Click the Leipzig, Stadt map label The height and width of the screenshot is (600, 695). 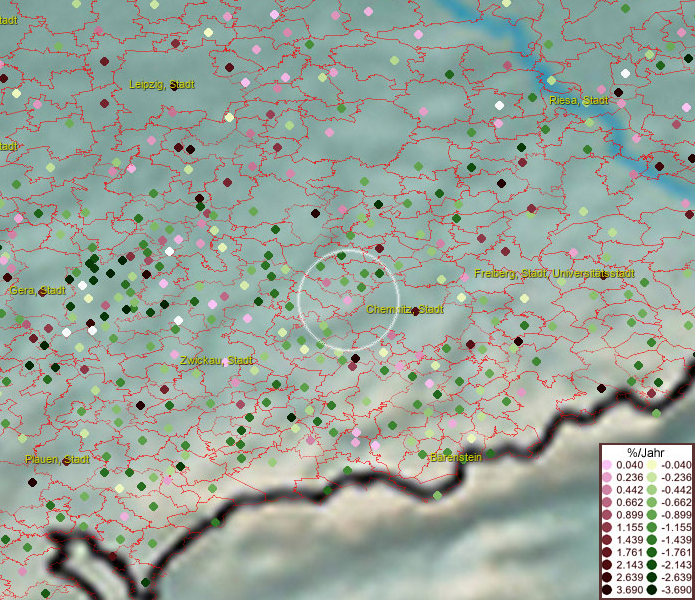click(x=162, y=84)
